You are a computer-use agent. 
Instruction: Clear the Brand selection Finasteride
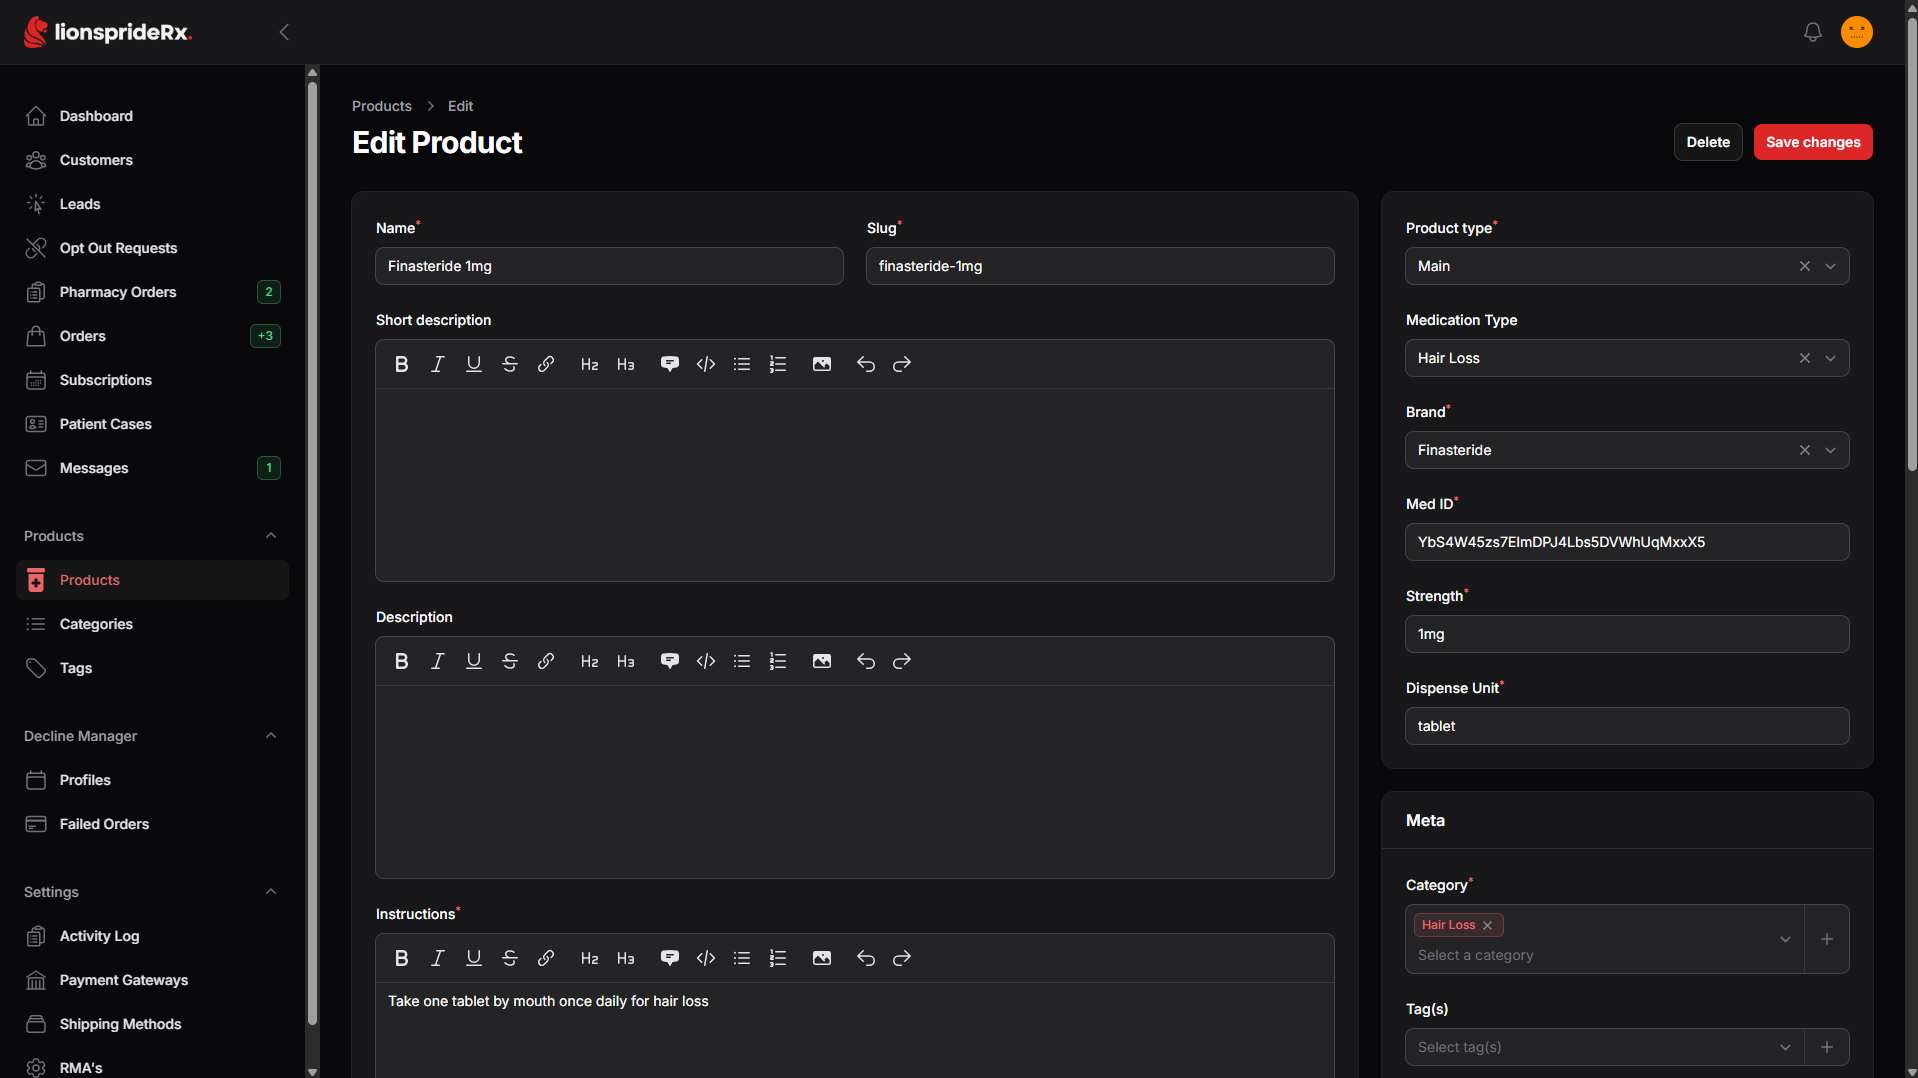1804,450
